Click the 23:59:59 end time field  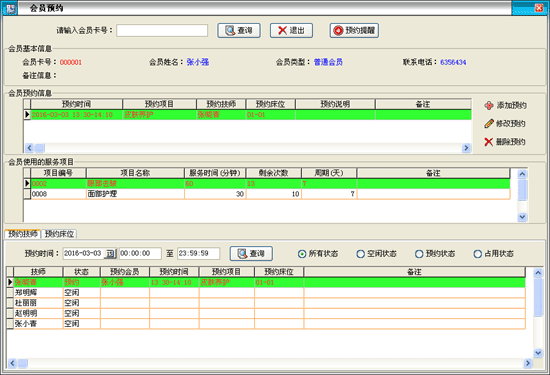click(x=199, y=254)
